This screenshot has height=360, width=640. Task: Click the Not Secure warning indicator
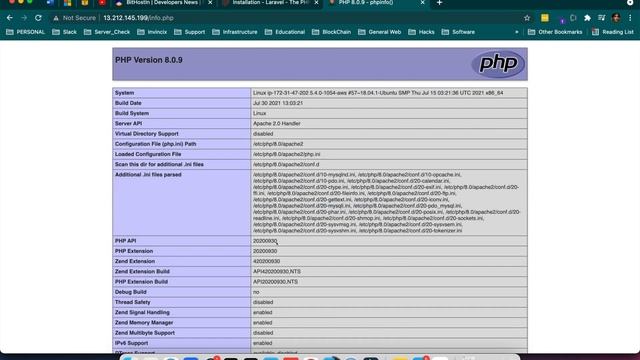pos(75,18)
